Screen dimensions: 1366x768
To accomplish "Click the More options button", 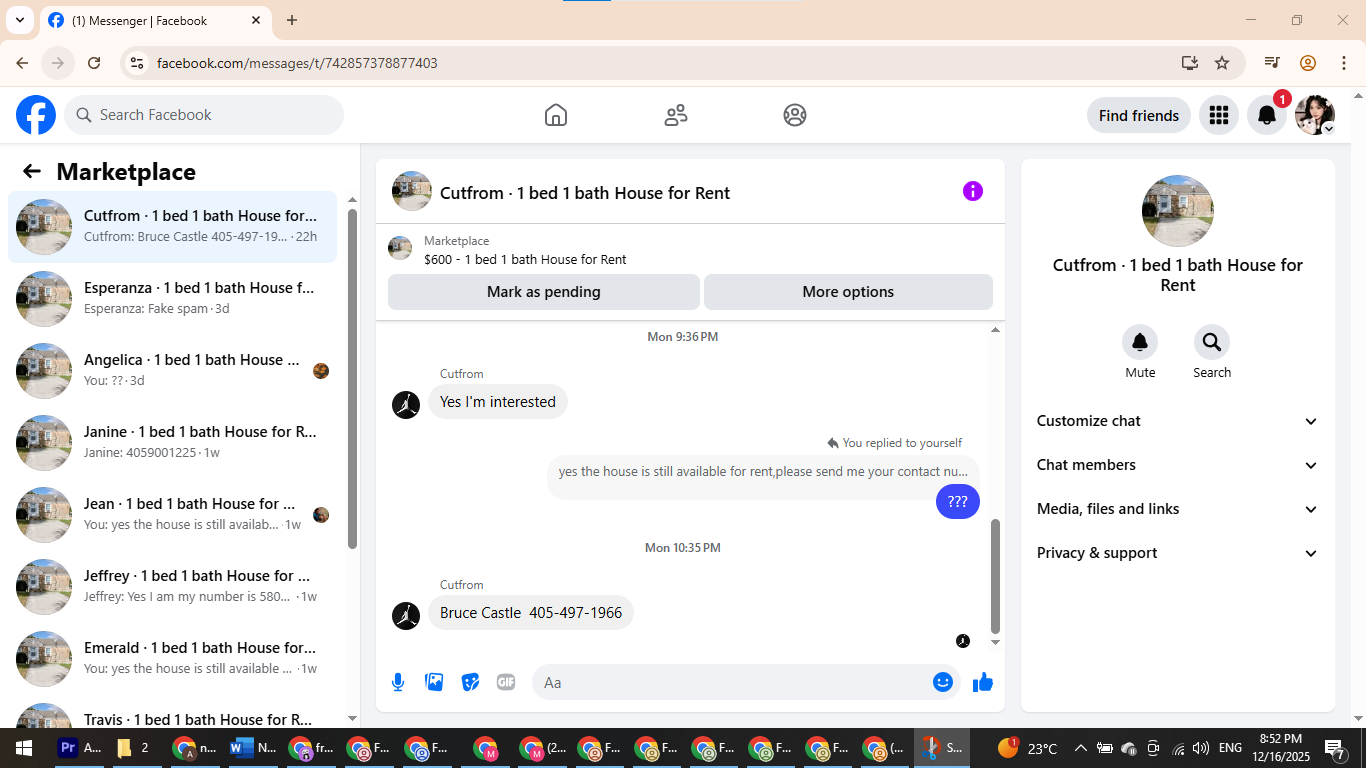I will coord(848,292).
